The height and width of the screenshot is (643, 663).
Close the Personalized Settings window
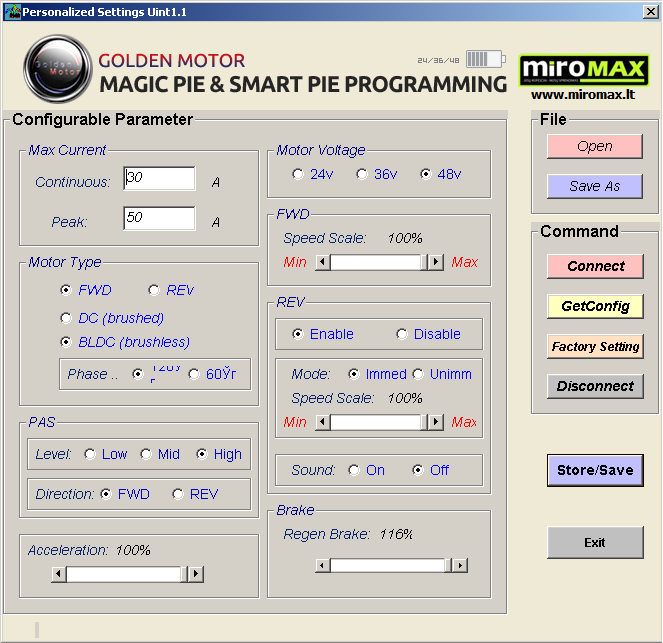coord(649,11)
